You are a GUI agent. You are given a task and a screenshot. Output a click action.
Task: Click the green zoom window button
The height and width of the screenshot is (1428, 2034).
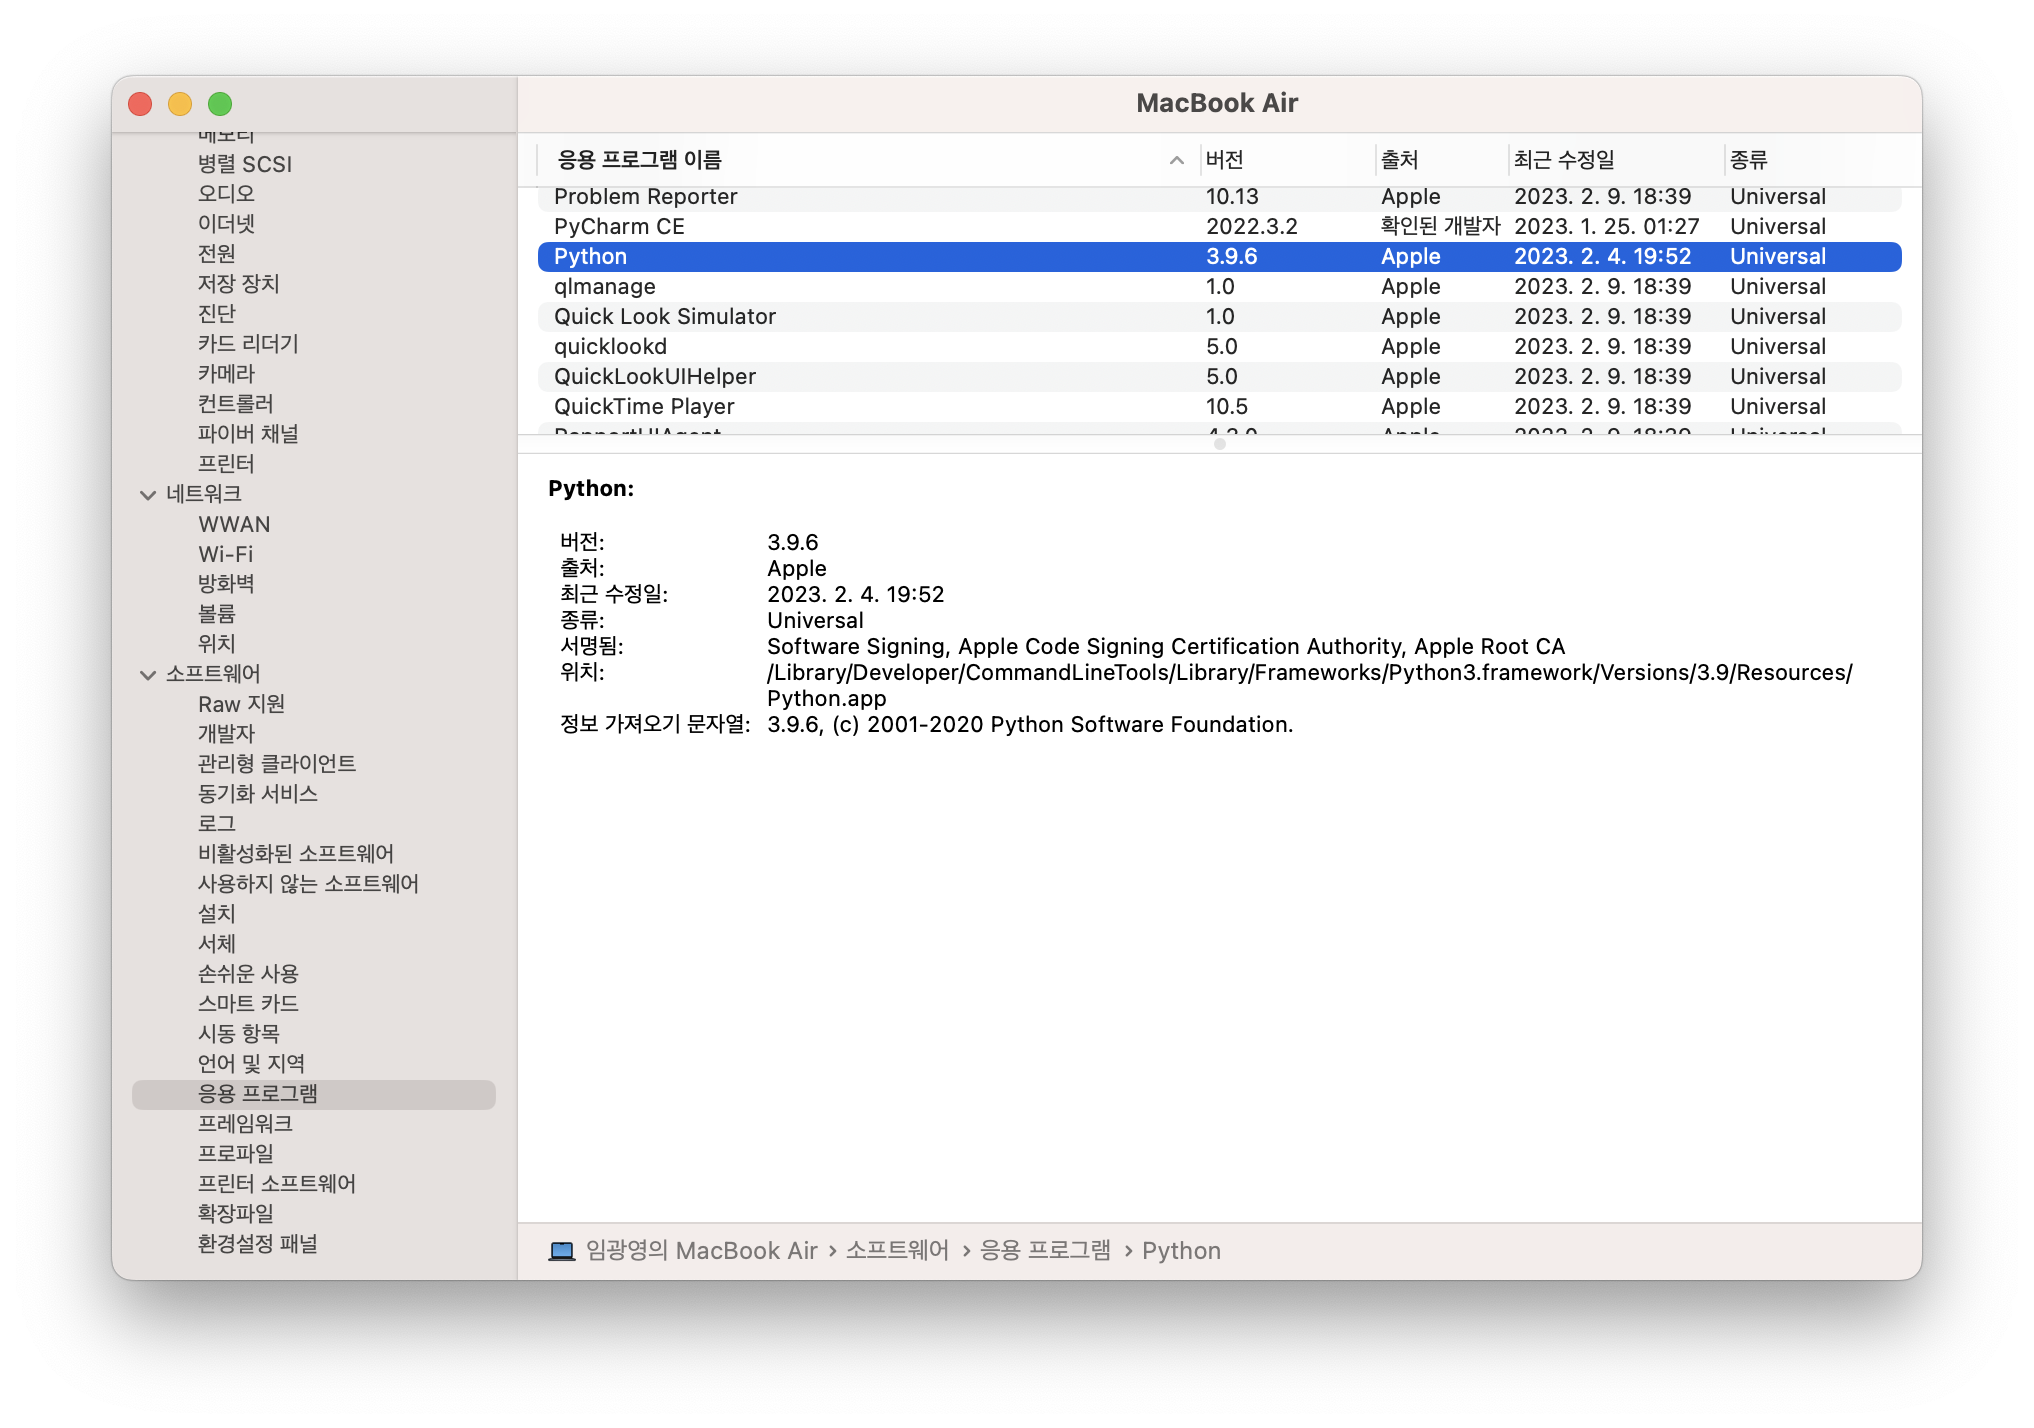(220, 104)
